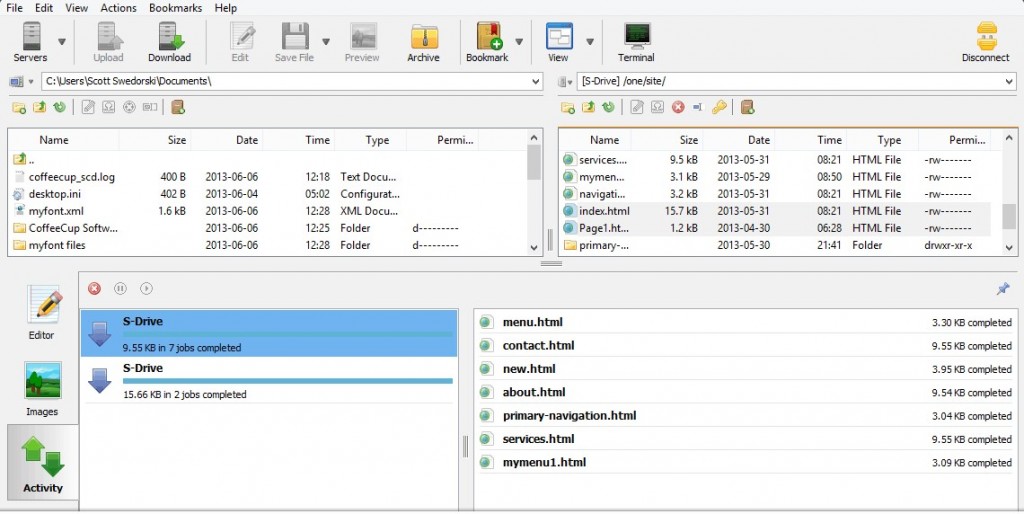Viewport: 1024px width, 514px height.
Task: Click the Download toolbar button
Action: [x=169, y=42]
